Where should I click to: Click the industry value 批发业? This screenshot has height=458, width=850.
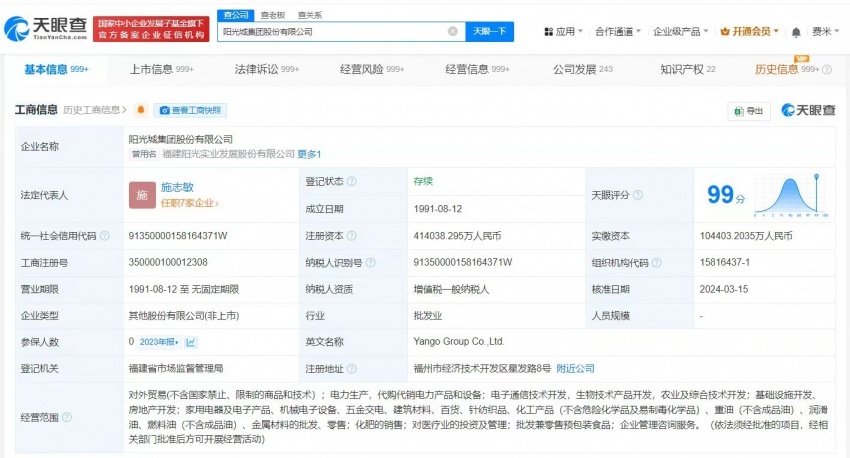click(428, 315)
